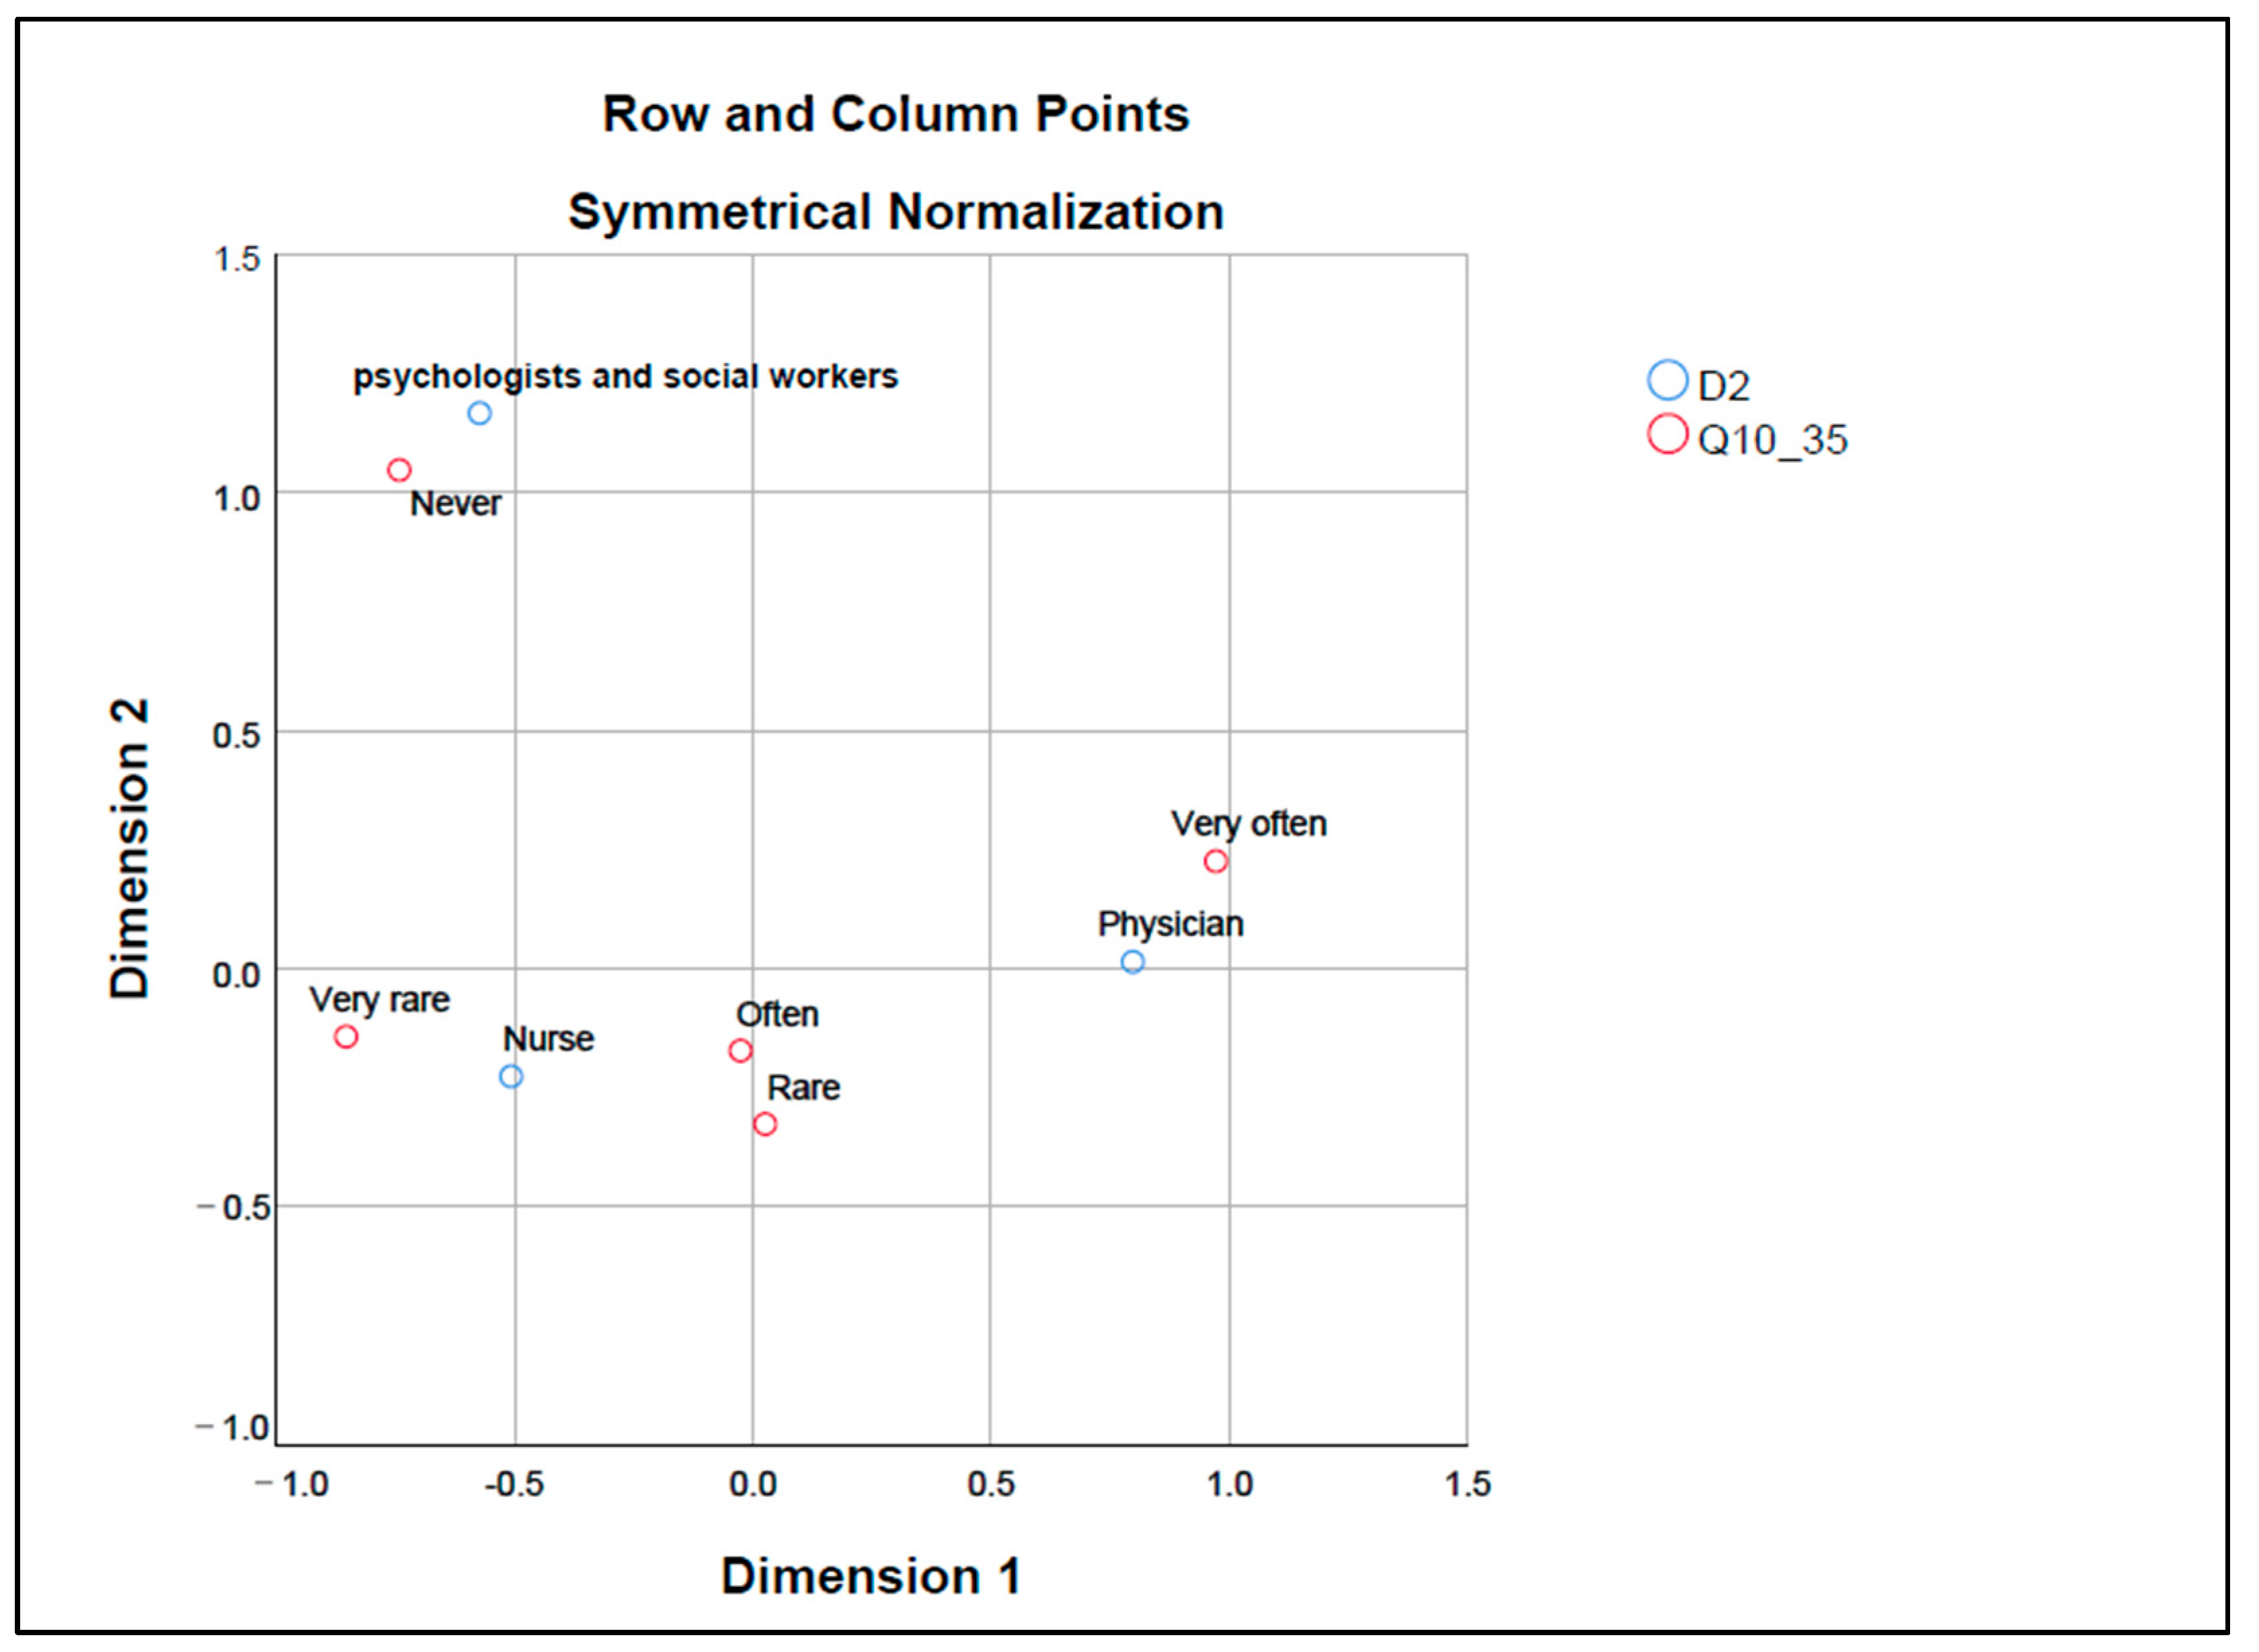The height and width of the screenshot is (1652, 2259).
Task: Click the blue psychologists and social workers point
Action: tap(480, 413)
